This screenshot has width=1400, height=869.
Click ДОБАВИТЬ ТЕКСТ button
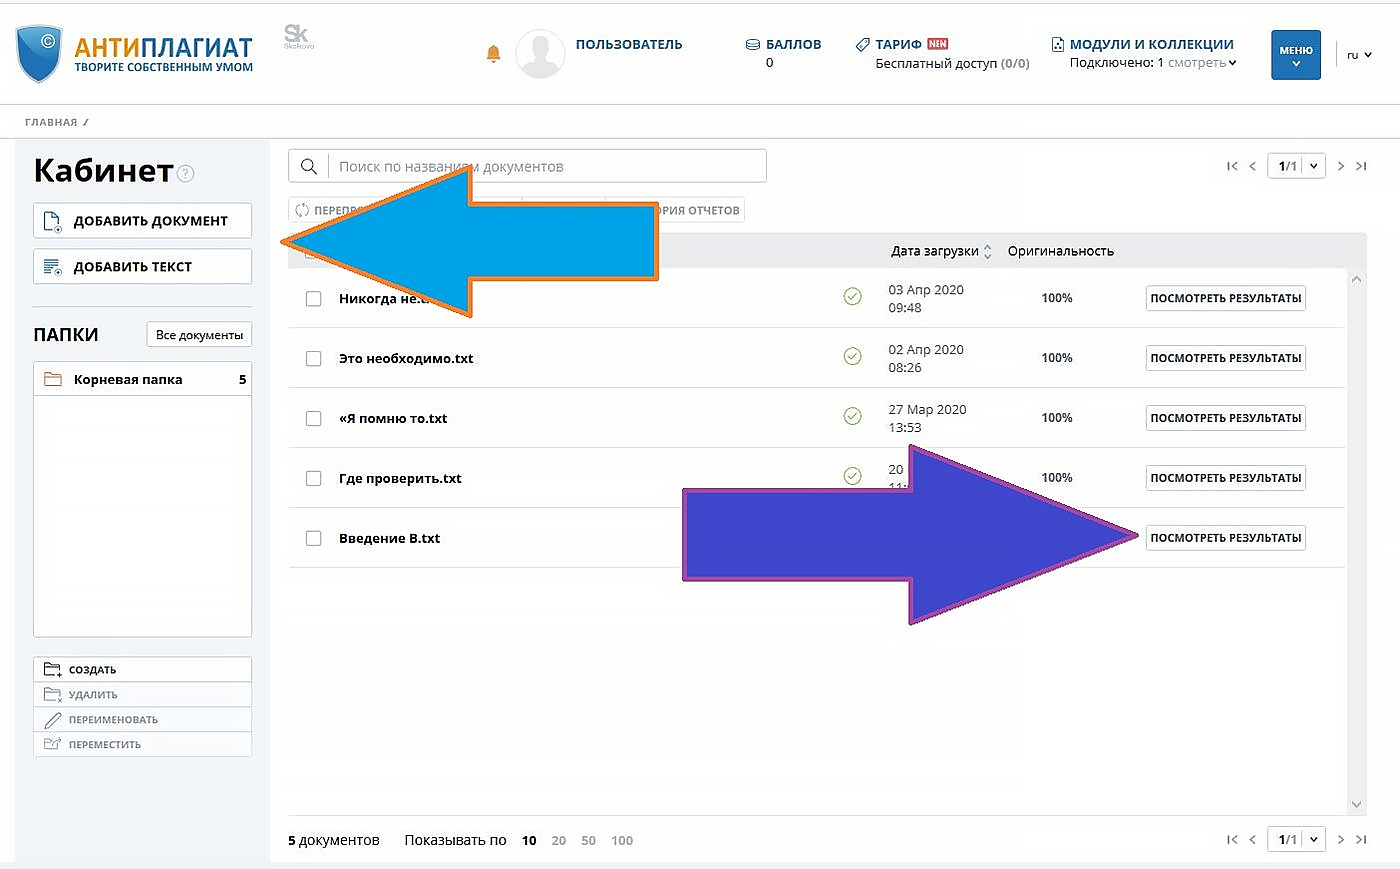click(x=142, y=267)
